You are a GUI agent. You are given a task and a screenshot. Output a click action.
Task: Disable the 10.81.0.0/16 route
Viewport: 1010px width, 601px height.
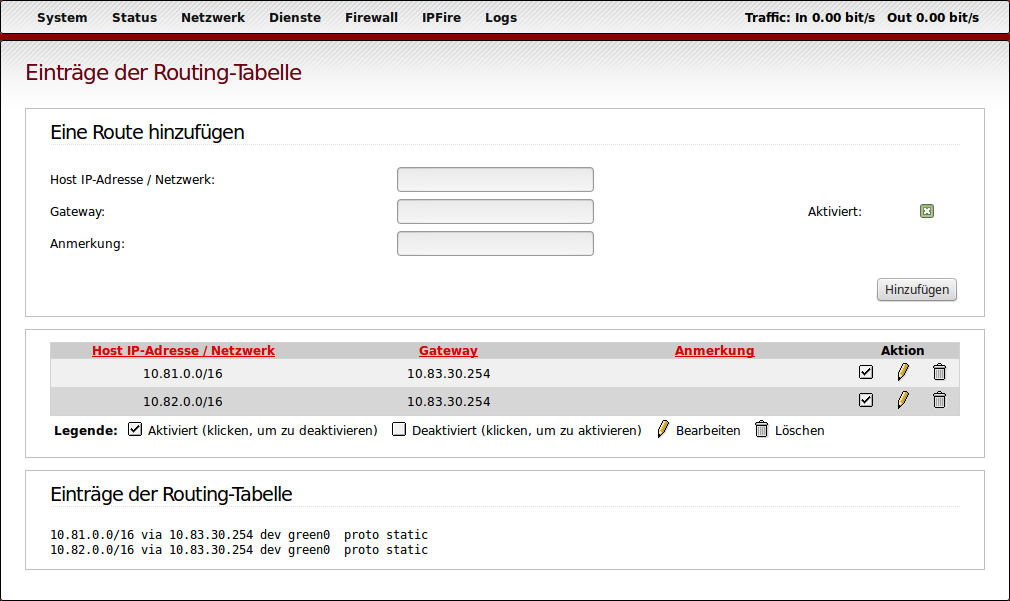tap(866, 371)
